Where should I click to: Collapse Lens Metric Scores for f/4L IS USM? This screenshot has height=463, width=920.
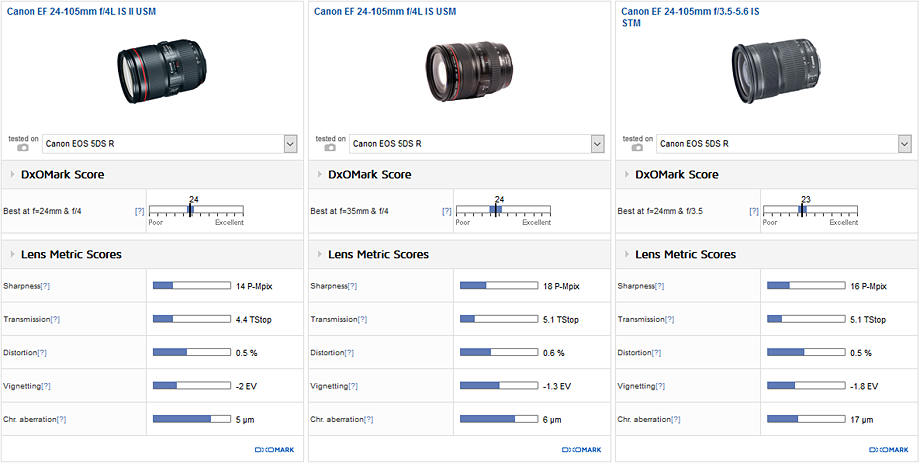(x=320, y=254)
